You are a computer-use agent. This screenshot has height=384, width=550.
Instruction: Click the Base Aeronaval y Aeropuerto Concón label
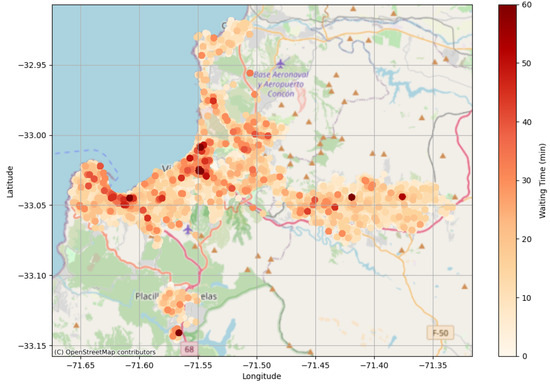[281, 84]
